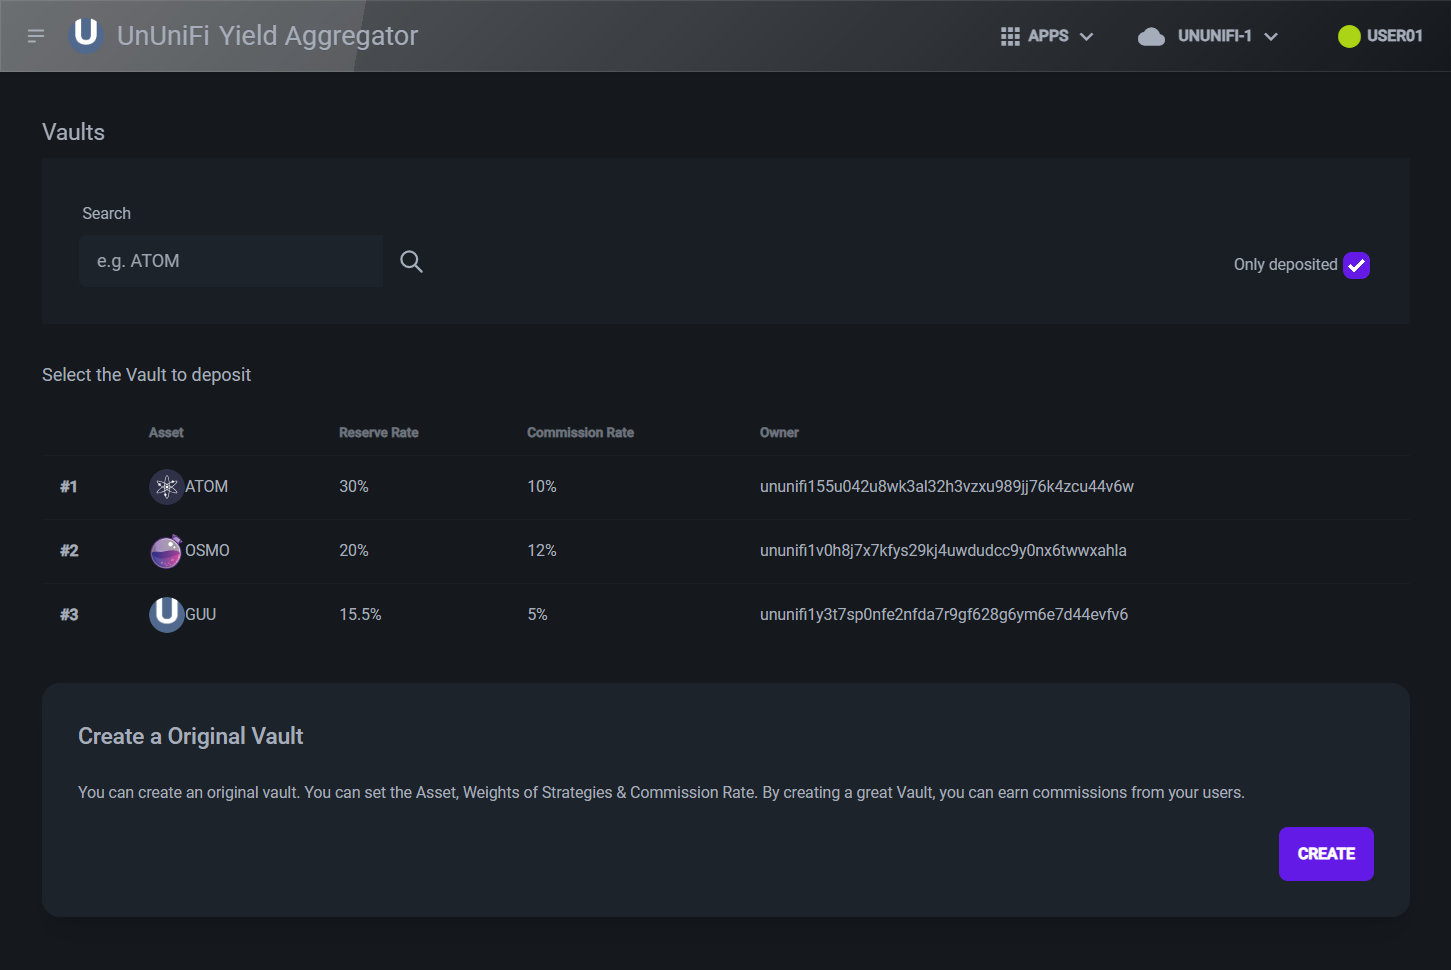This screenshot has height=970, width=1451.
Task: Click the GUU asset icon
Action: (x=166, y=614)
